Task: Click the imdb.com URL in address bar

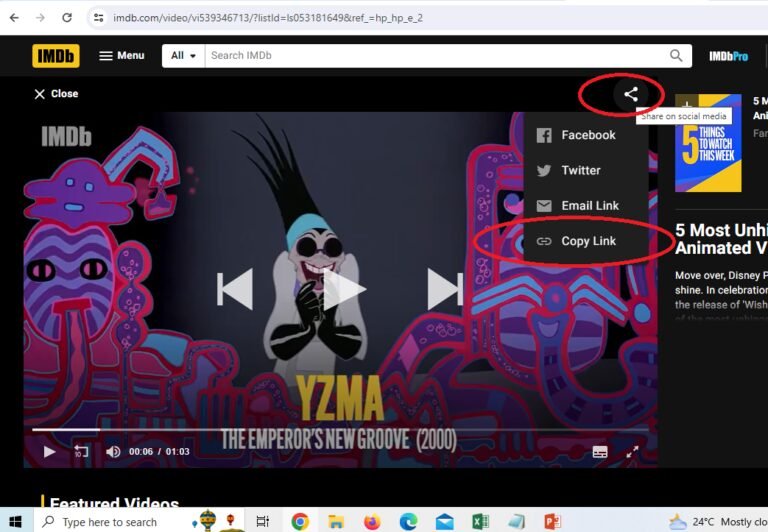Action: [268, 18]
